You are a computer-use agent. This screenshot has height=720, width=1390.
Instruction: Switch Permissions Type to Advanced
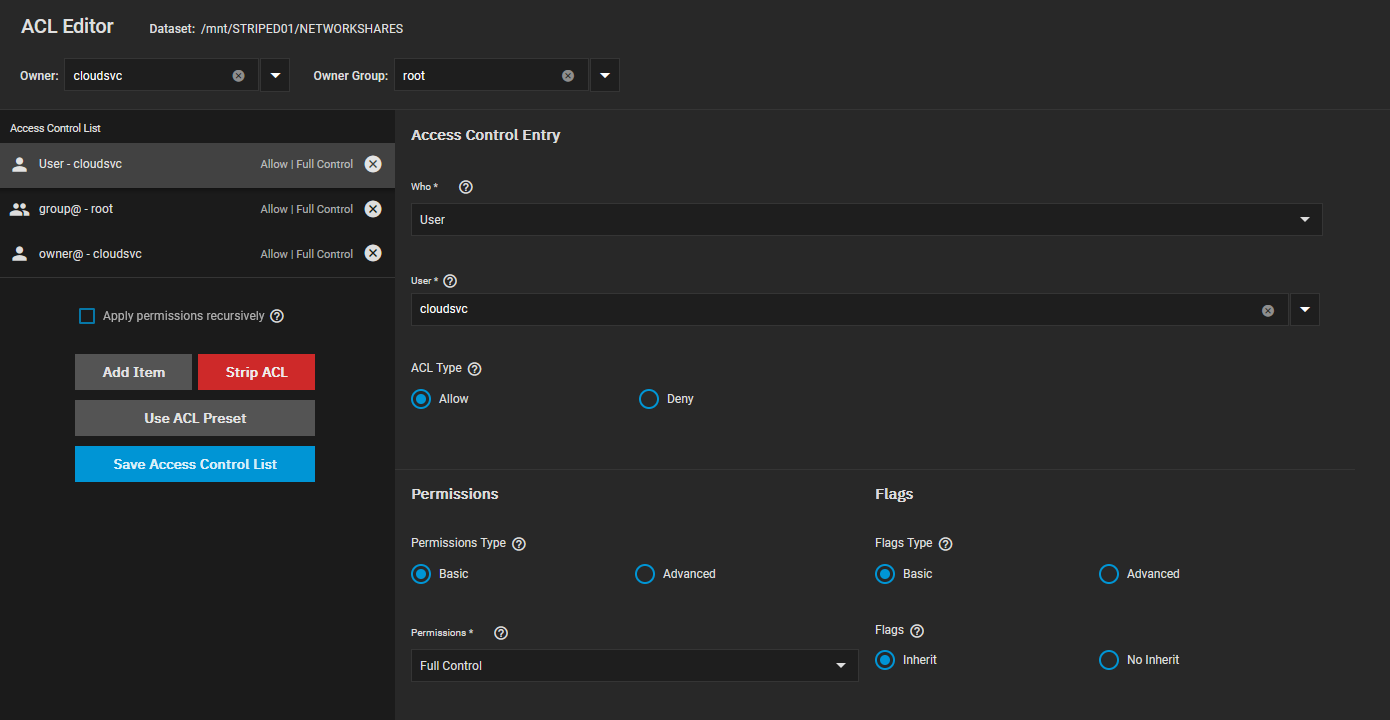click(x=645, y=574)
